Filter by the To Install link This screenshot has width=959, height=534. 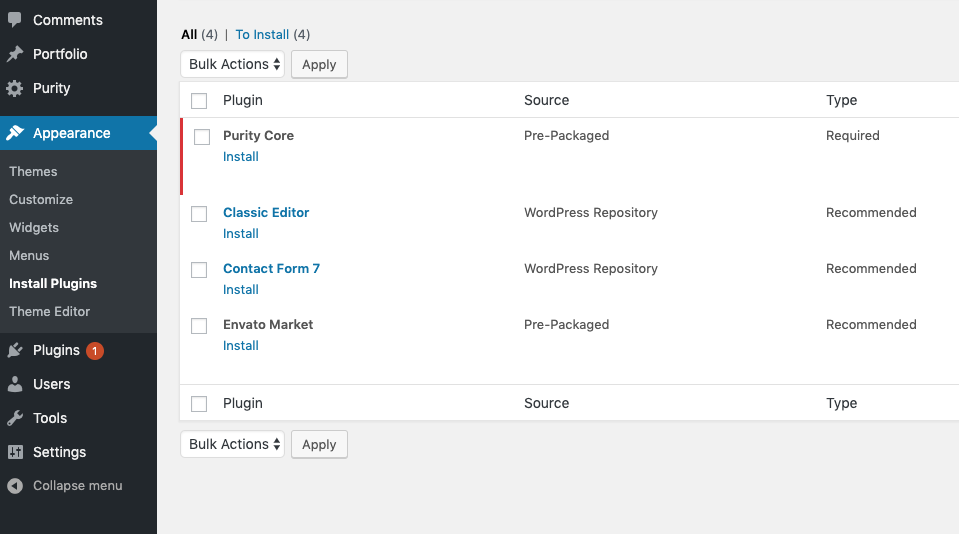[262, 34]
